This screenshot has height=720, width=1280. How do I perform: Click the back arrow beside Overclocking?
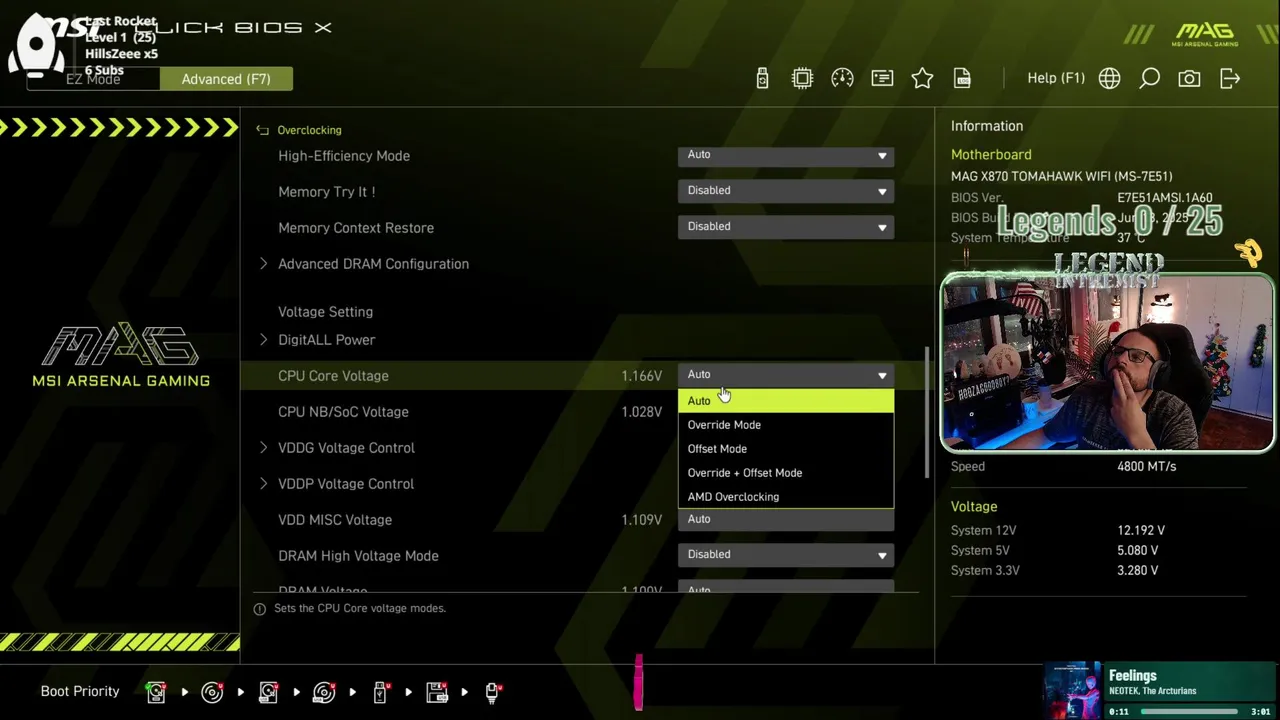click(262, 130)
